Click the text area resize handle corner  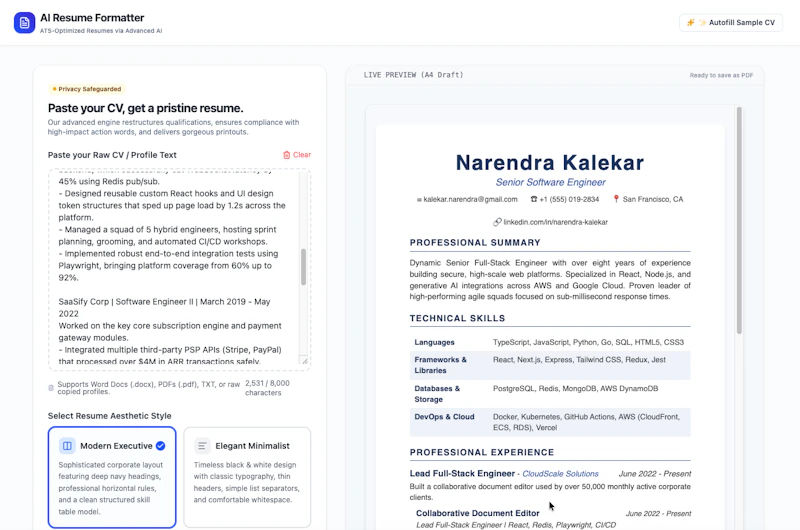tap(305, 361)
